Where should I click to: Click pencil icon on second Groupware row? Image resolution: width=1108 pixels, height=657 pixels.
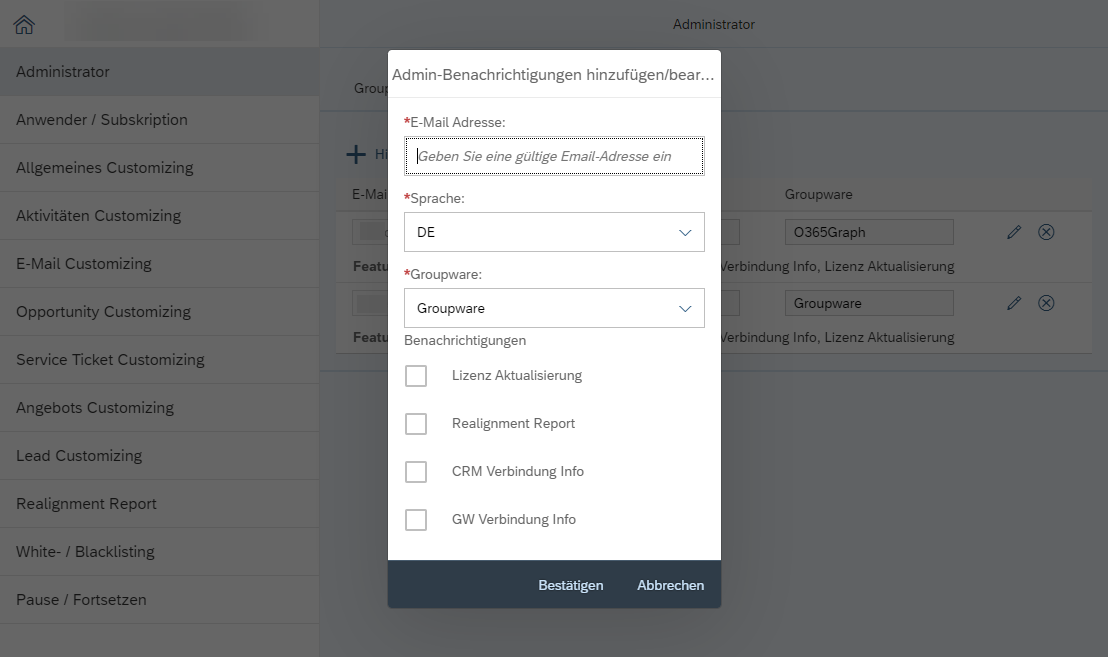[x=1014, y=303]
